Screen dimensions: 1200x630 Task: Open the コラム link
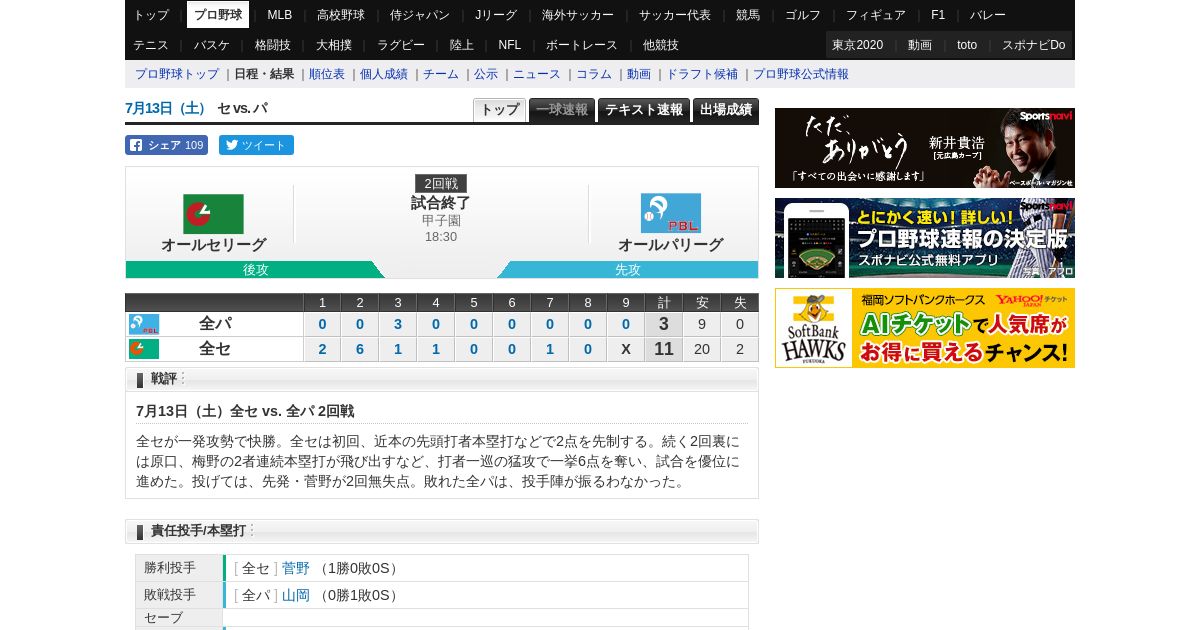(x=594, y=74)
